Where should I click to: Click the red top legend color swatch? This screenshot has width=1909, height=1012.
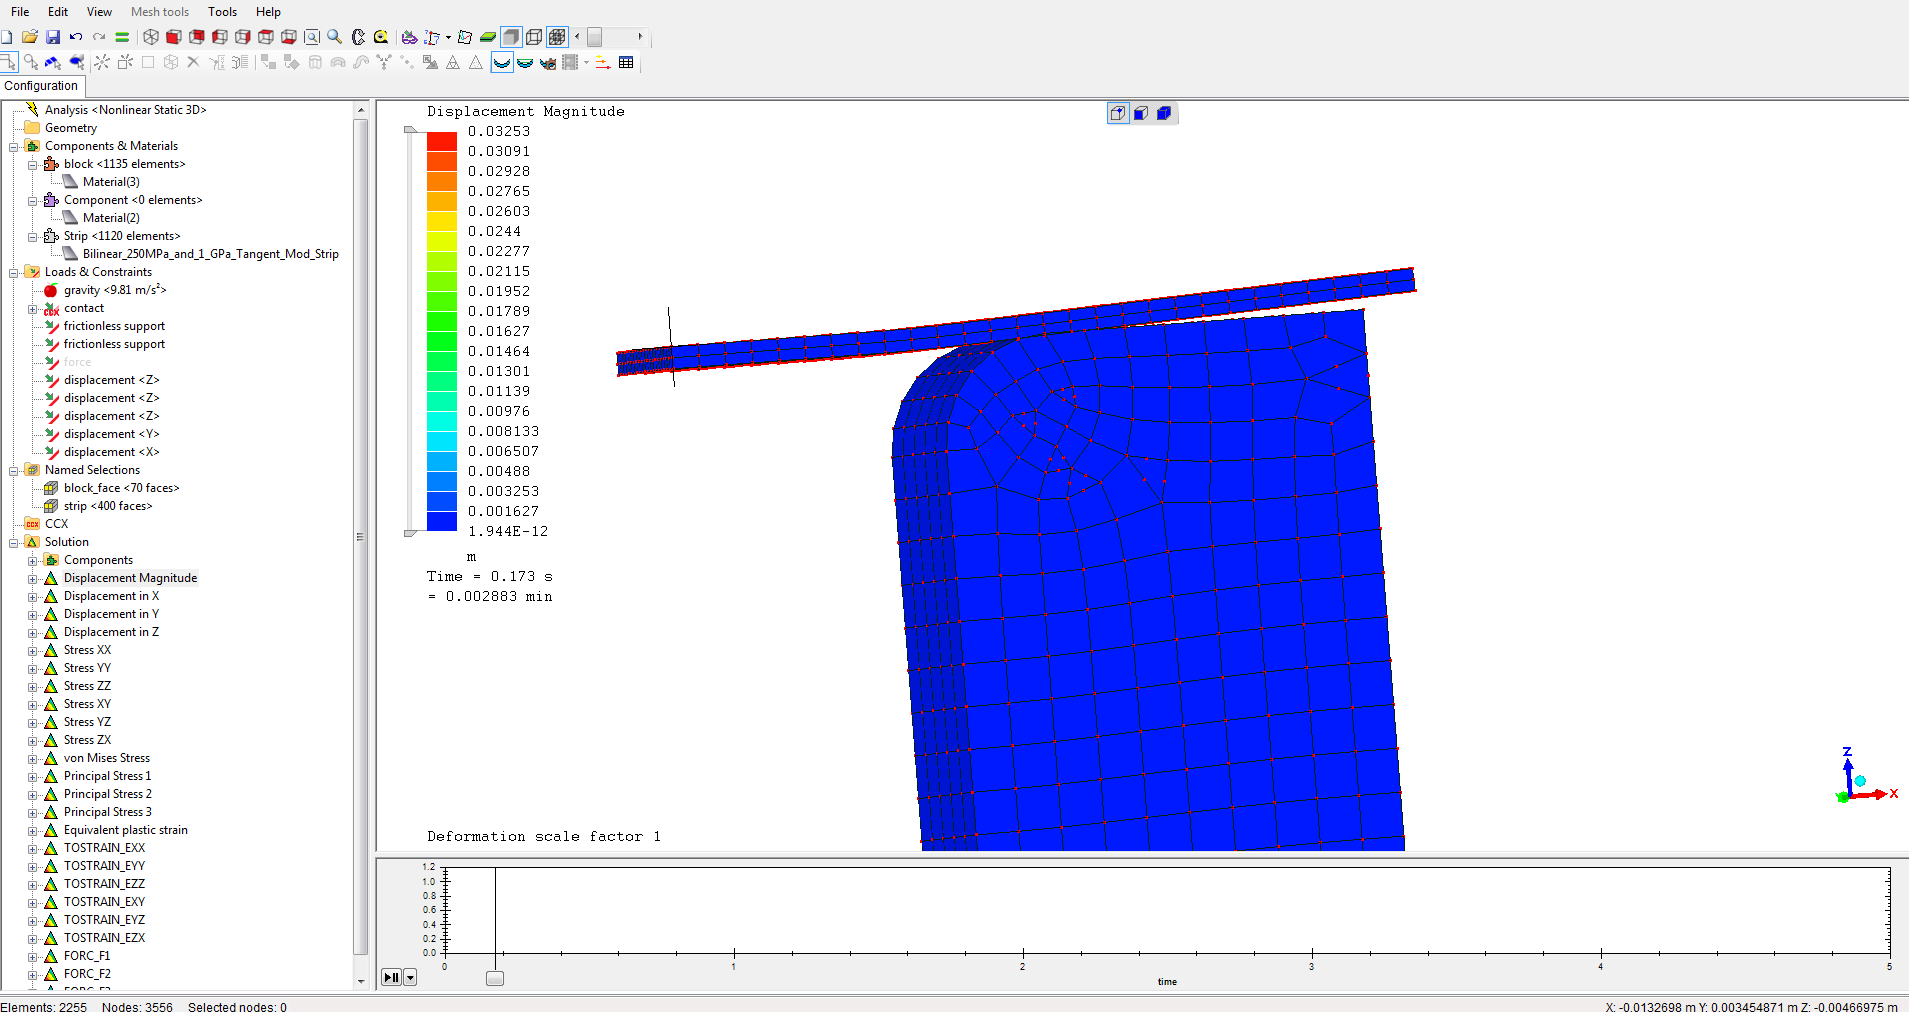[x=442, y=141]
